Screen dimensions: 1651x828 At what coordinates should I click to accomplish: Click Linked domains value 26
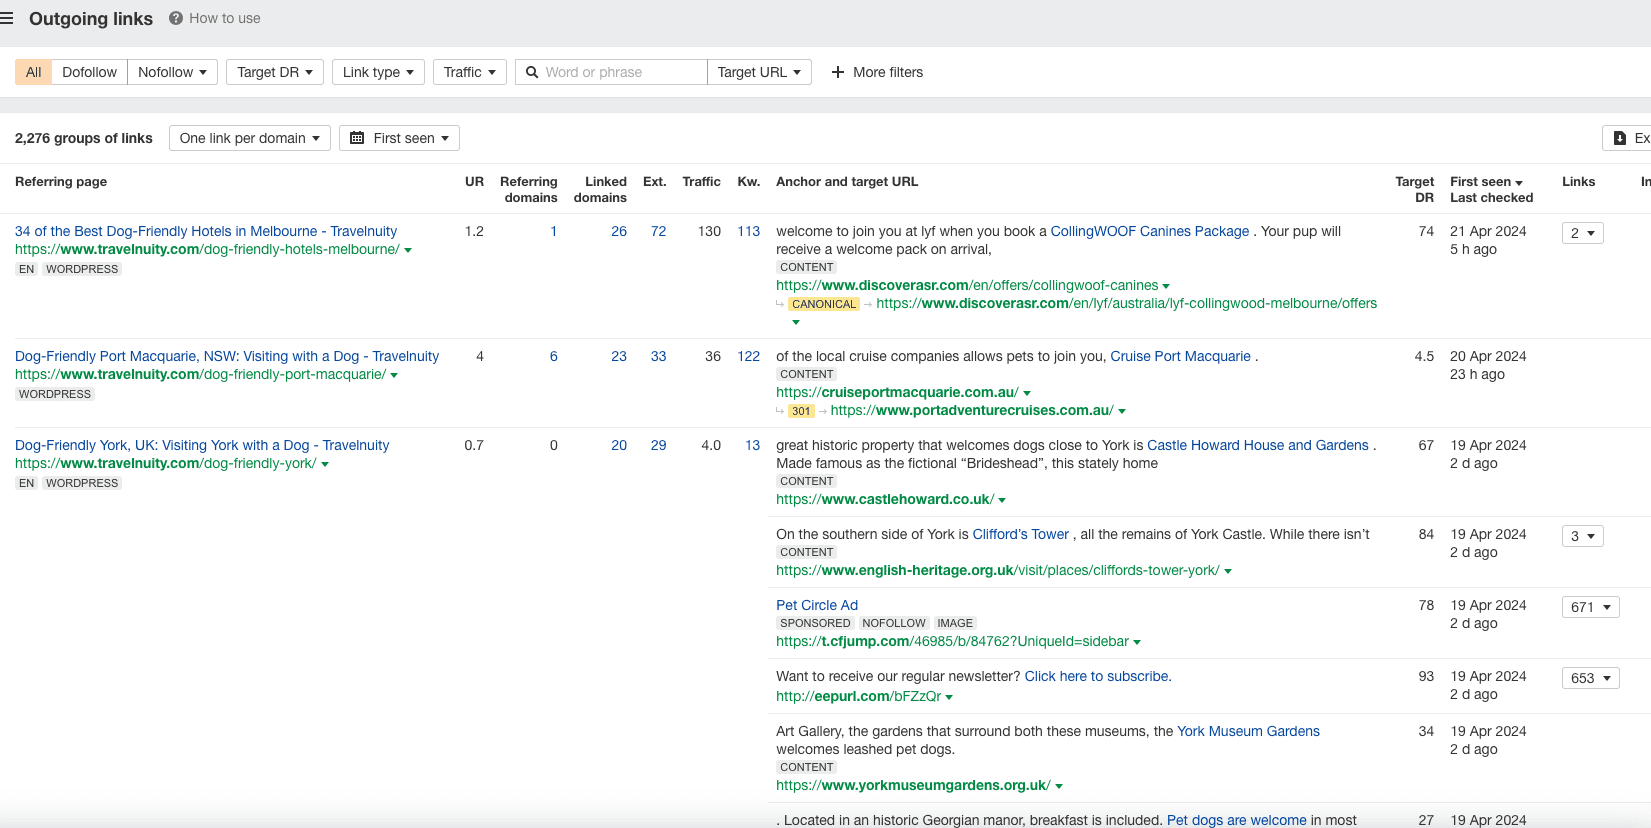click(619, 231)
